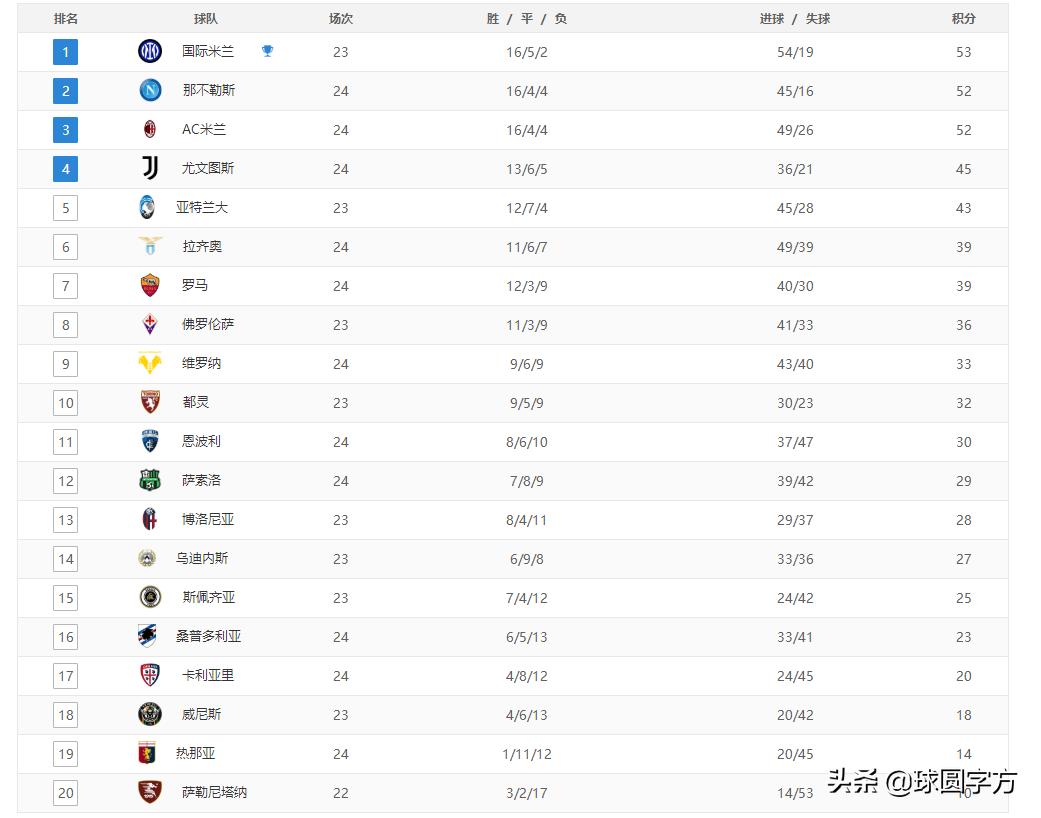The width and height of the screenshot is (1041, 818).
Task: Click the rank 20 number box
Action: tap(66, 793)
